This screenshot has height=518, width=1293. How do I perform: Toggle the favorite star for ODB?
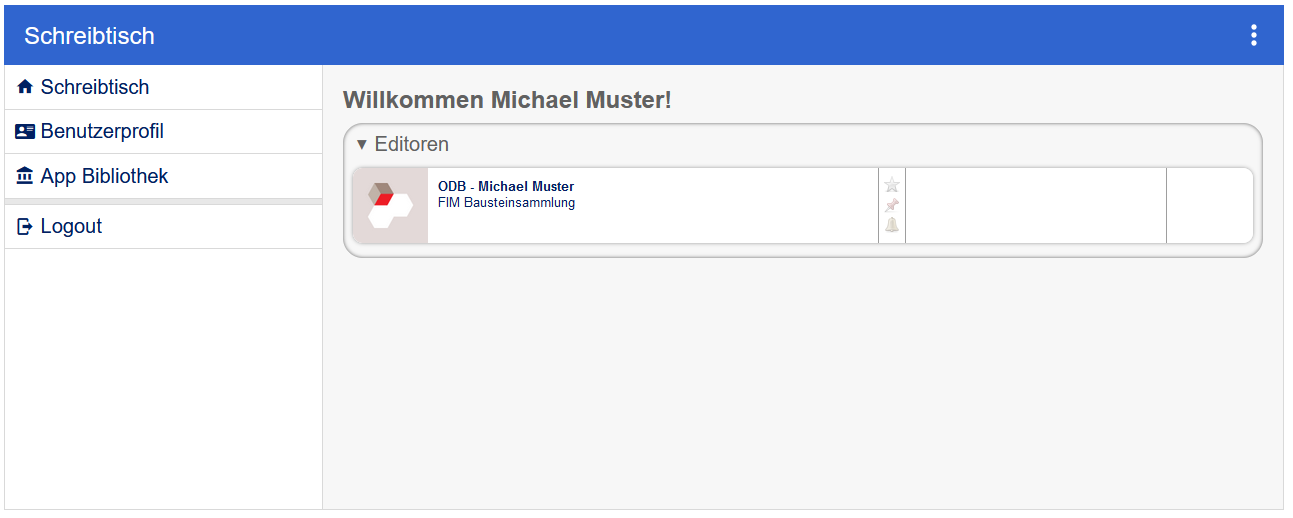(x=892, y=185)
